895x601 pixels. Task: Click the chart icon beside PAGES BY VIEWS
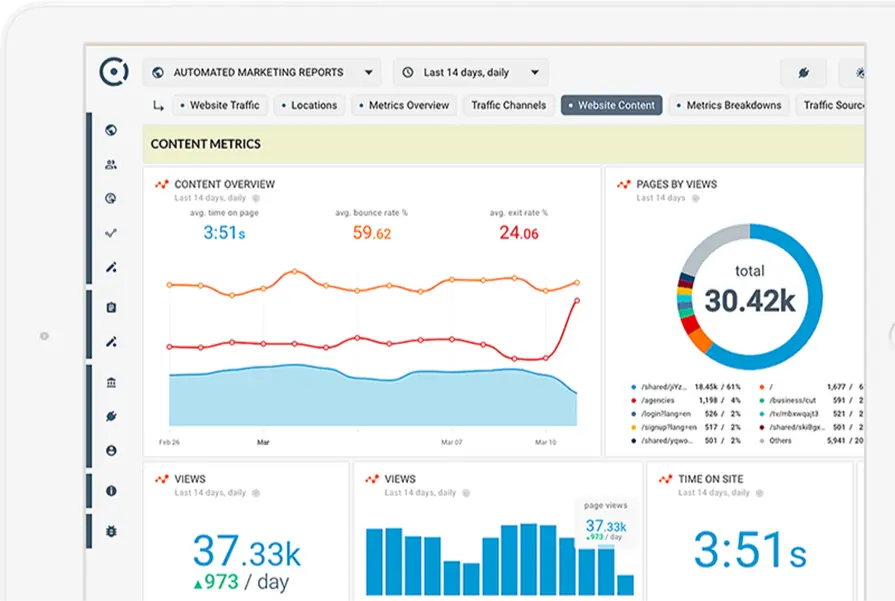click(x=624, y=184)
